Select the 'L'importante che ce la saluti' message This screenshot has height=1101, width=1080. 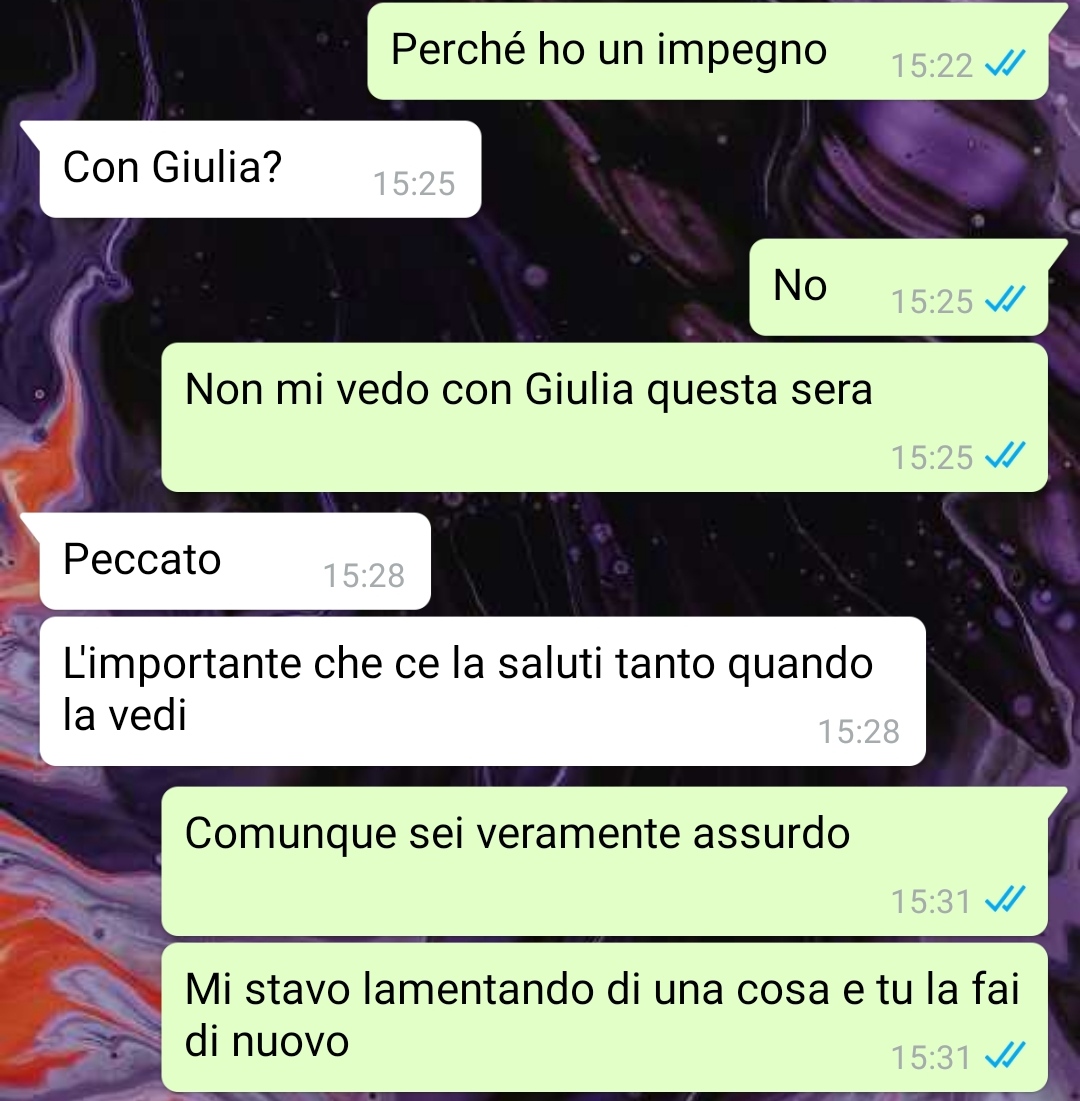click(482, 691)
